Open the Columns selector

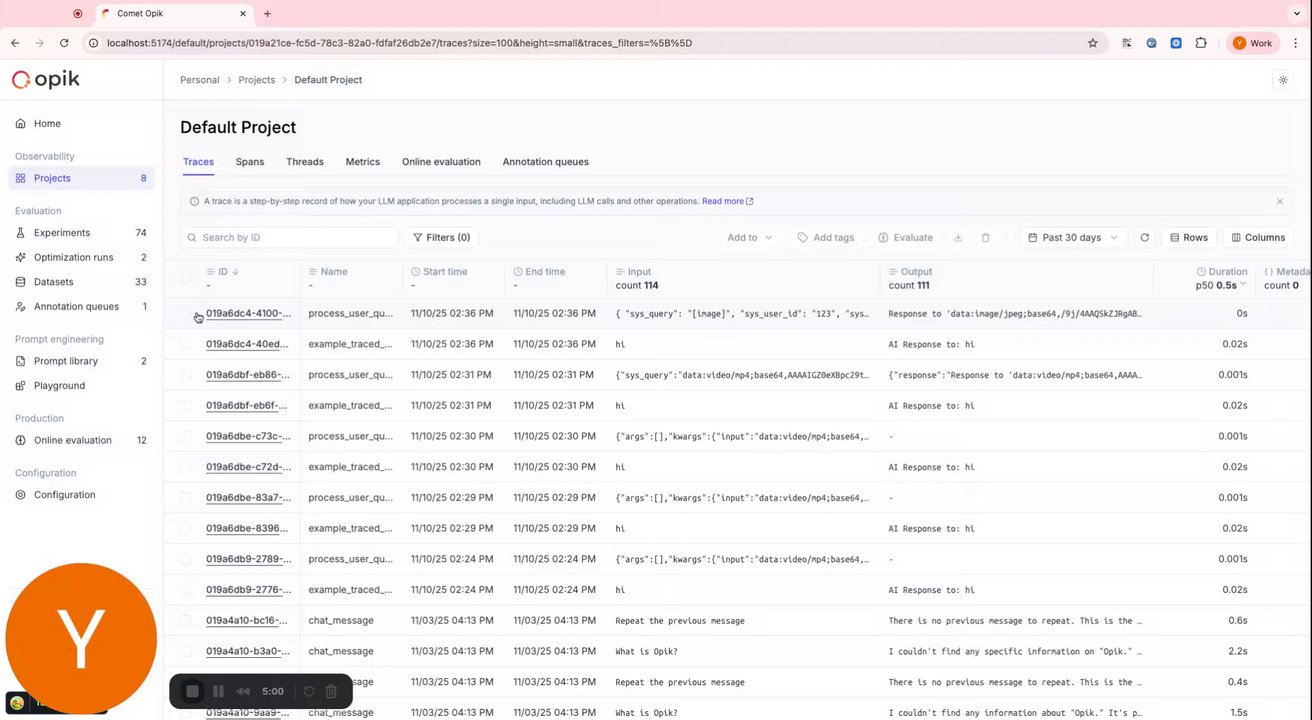coord(1258,238)
